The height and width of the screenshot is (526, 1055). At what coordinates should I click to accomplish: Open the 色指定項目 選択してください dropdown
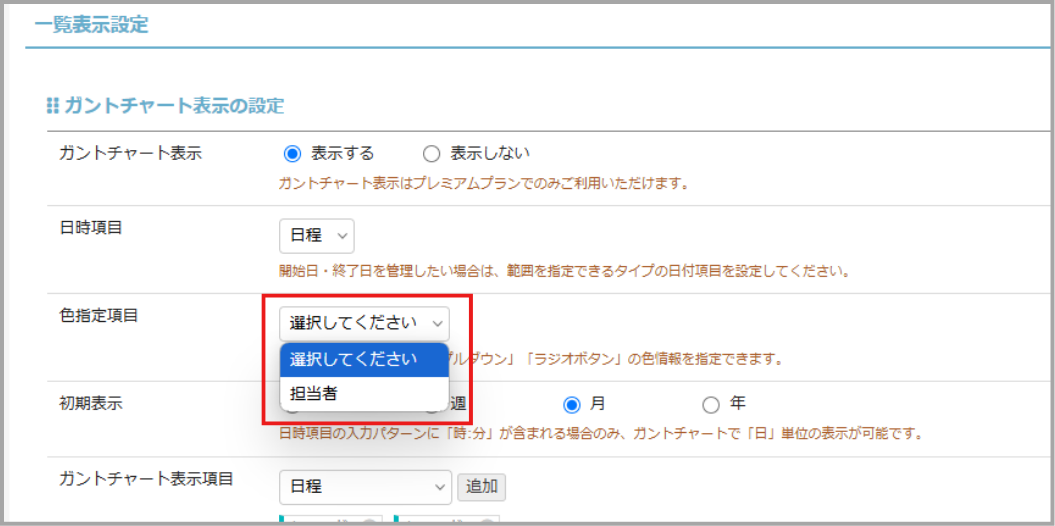[364, 323]
